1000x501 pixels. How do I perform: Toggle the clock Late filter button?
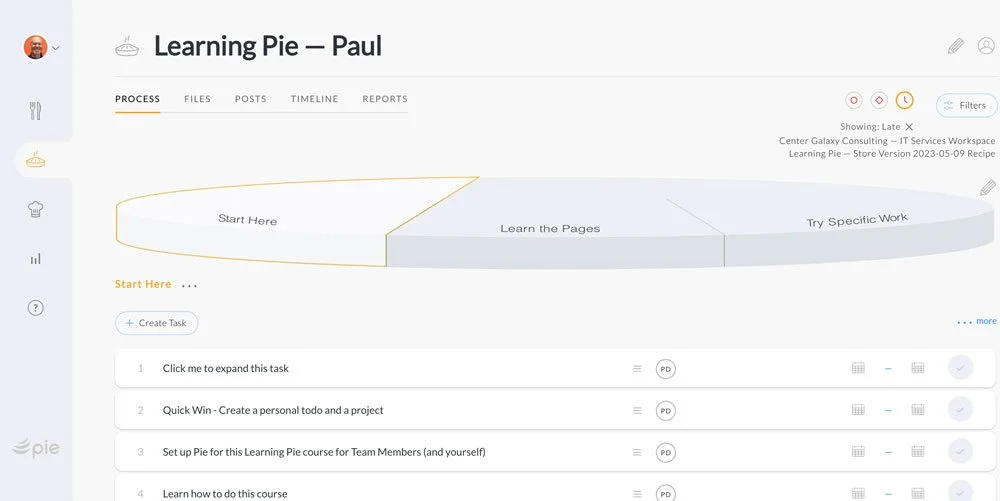pos(904,100)
